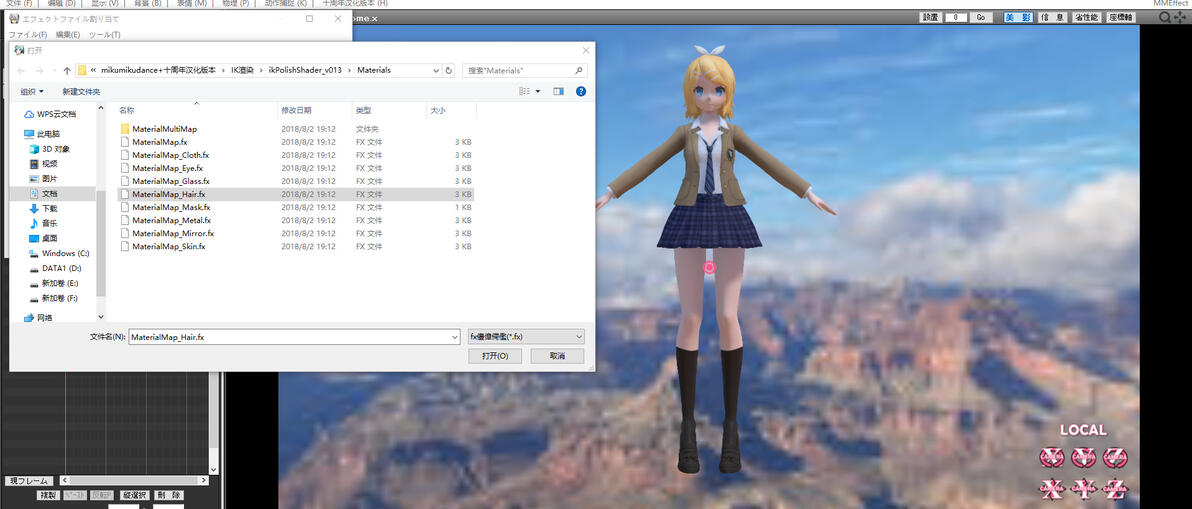This screenshot has height=509, width=1192.
Task: Open the fx file type filter dropdown
Action: tap(526, 337)
